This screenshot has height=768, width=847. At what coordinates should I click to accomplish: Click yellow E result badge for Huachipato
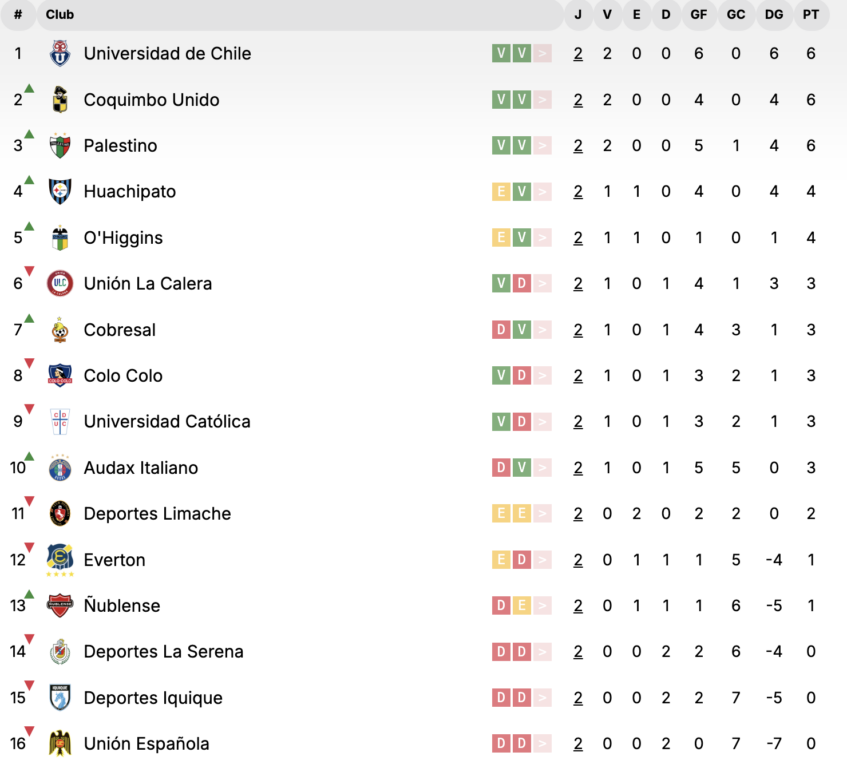pos(501,192)
